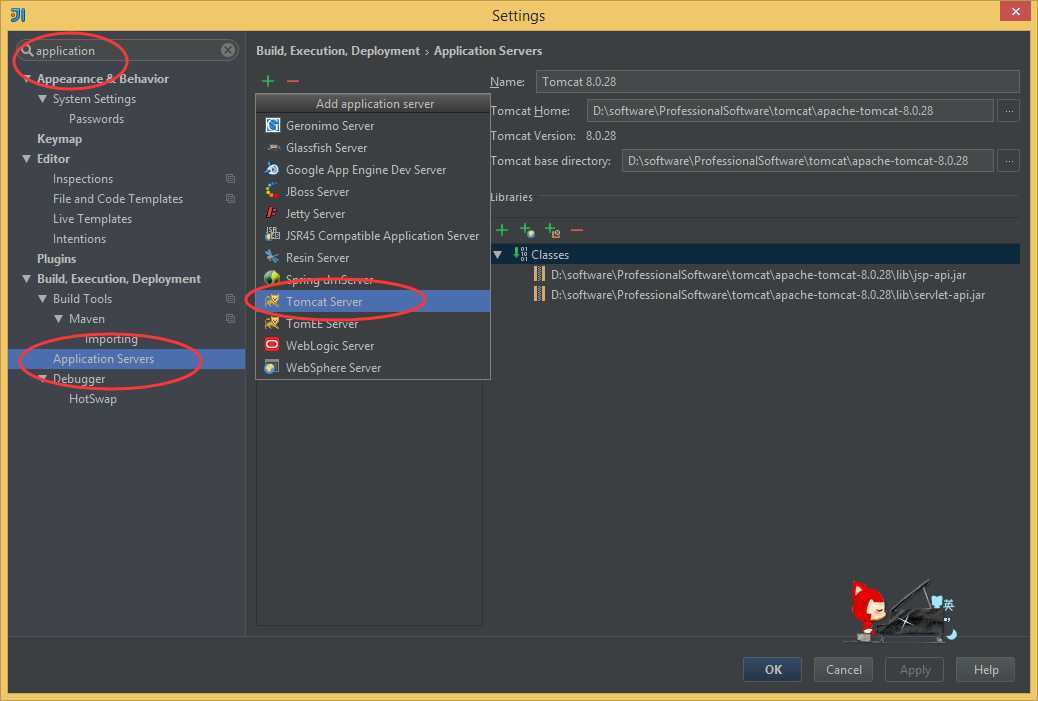
Task: Browse for Tomcat base directory
Action: 1008,161
